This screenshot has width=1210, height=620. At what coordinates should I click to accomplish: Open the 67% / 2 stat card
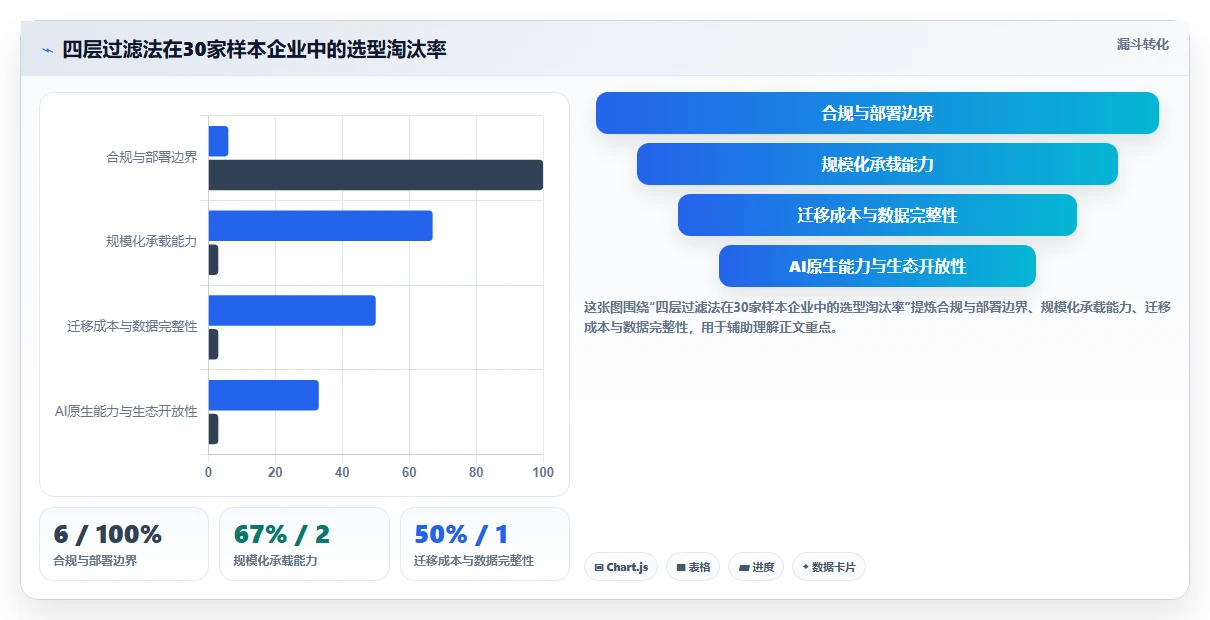[x=304, y=544]
